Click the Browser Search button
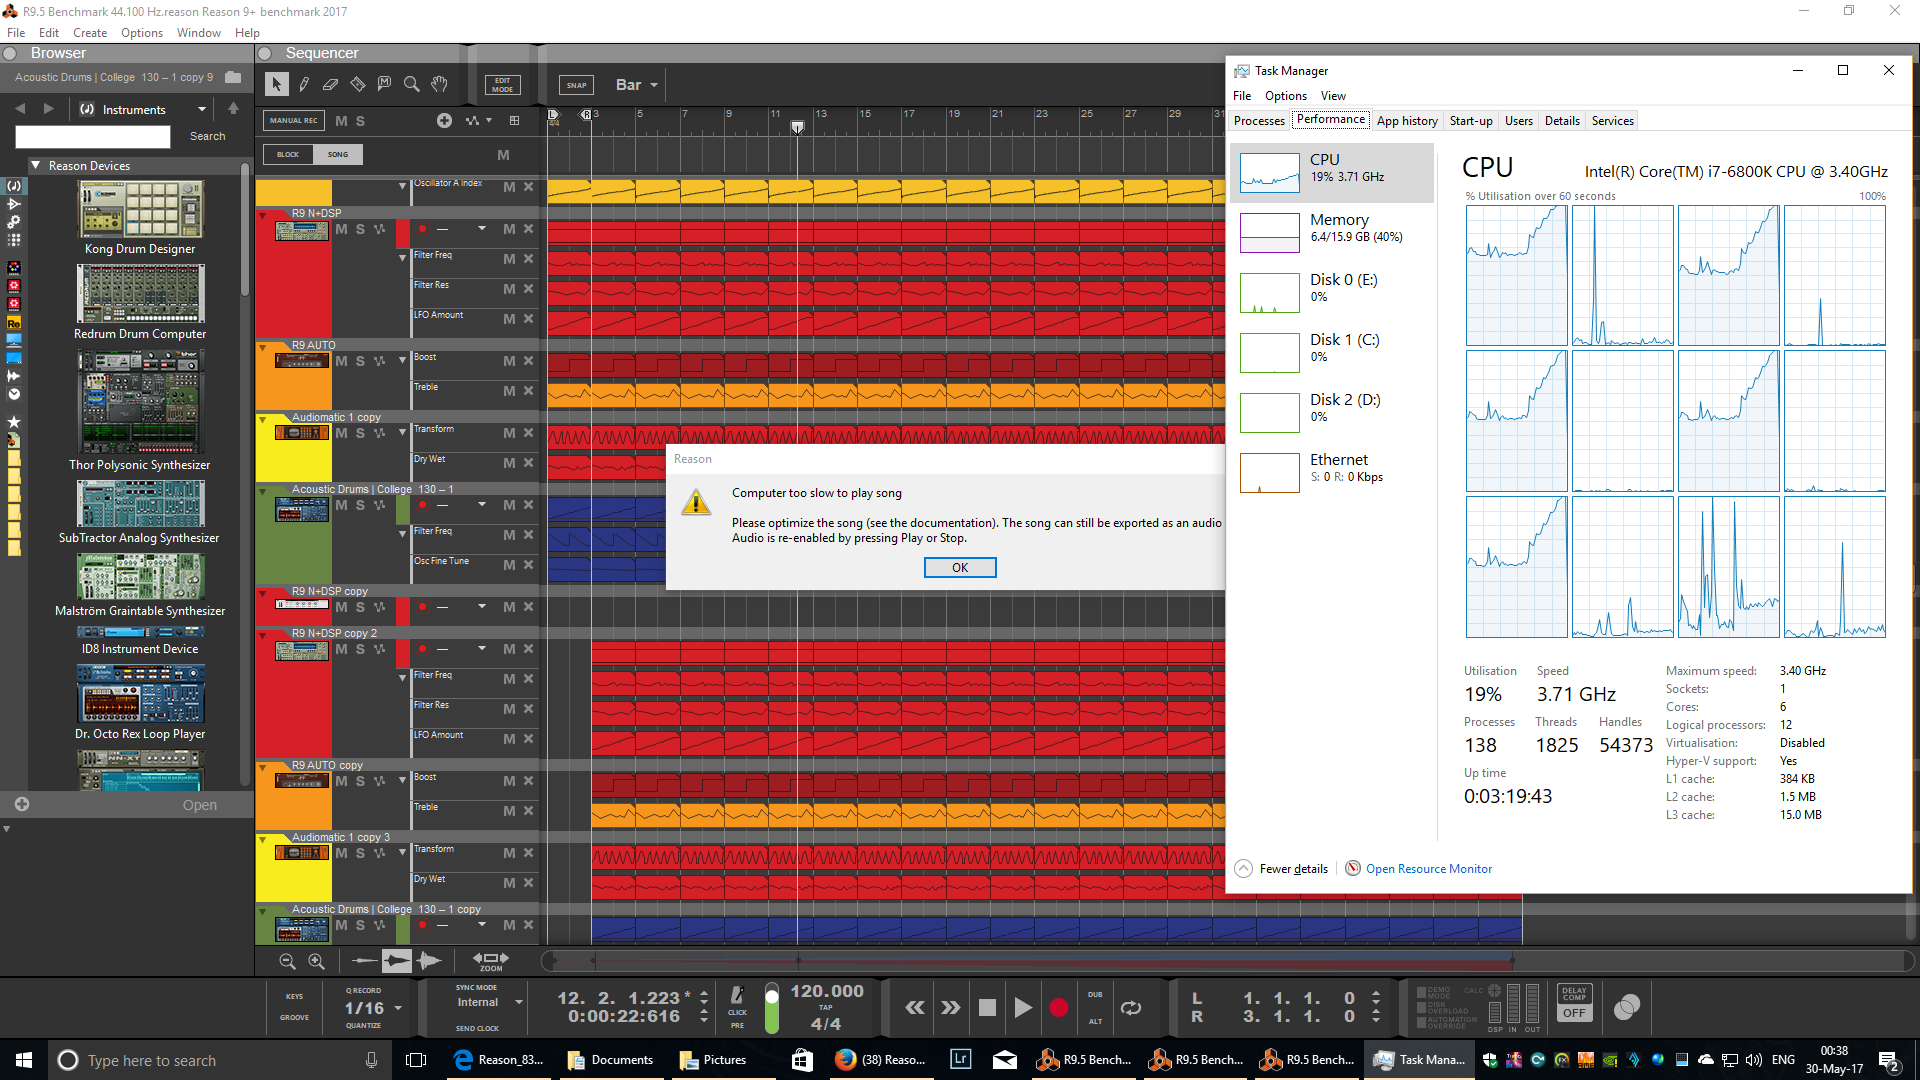The image size is (1920, 1080). [x=208, y=136]
